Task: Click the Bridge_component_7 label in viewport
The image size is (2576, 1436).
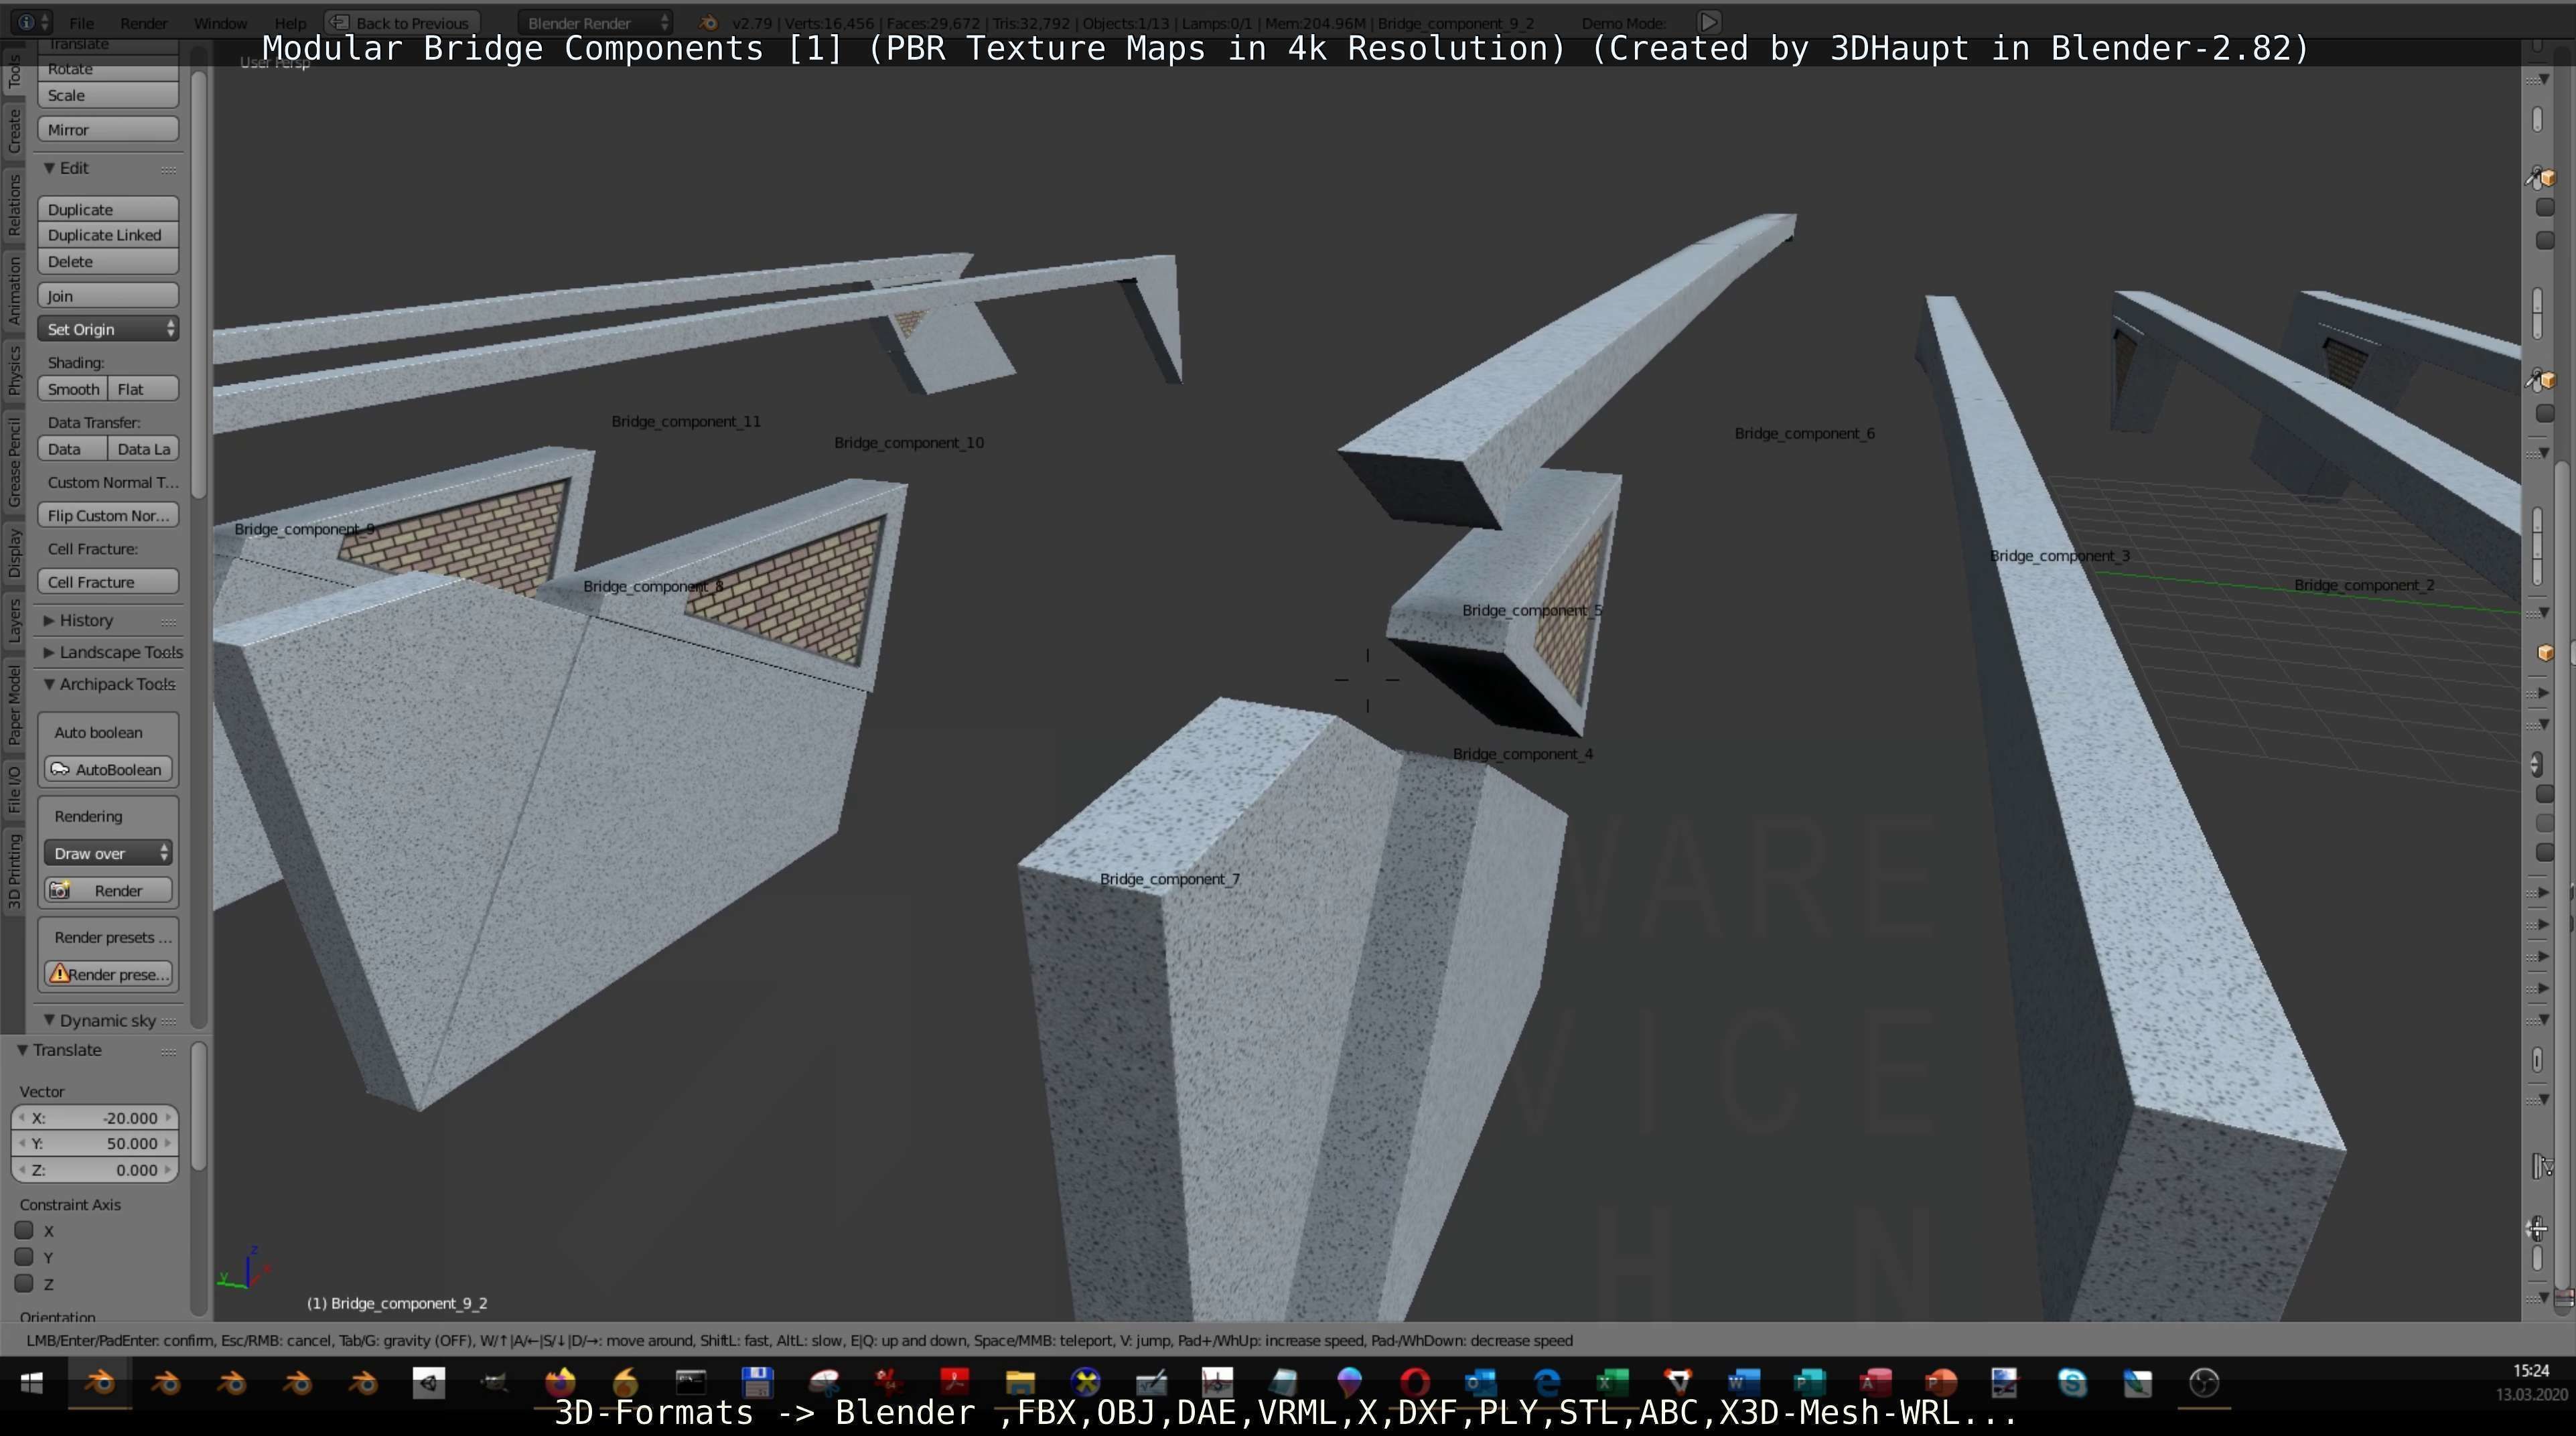Action: point(1169,879)
